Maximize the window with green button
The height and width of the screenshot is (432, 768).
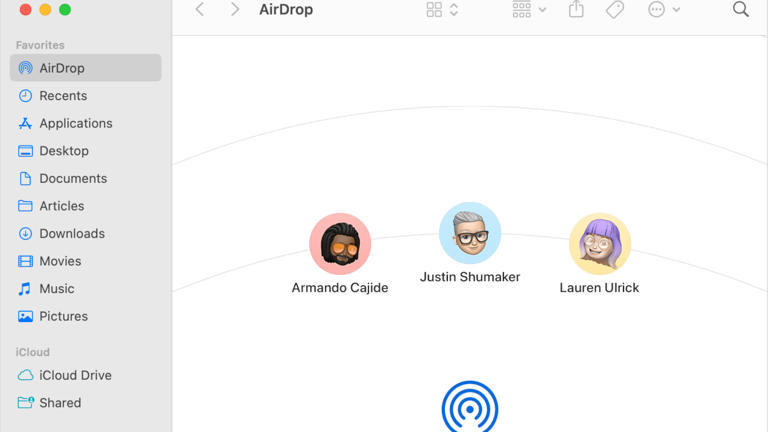pos(65,9)
